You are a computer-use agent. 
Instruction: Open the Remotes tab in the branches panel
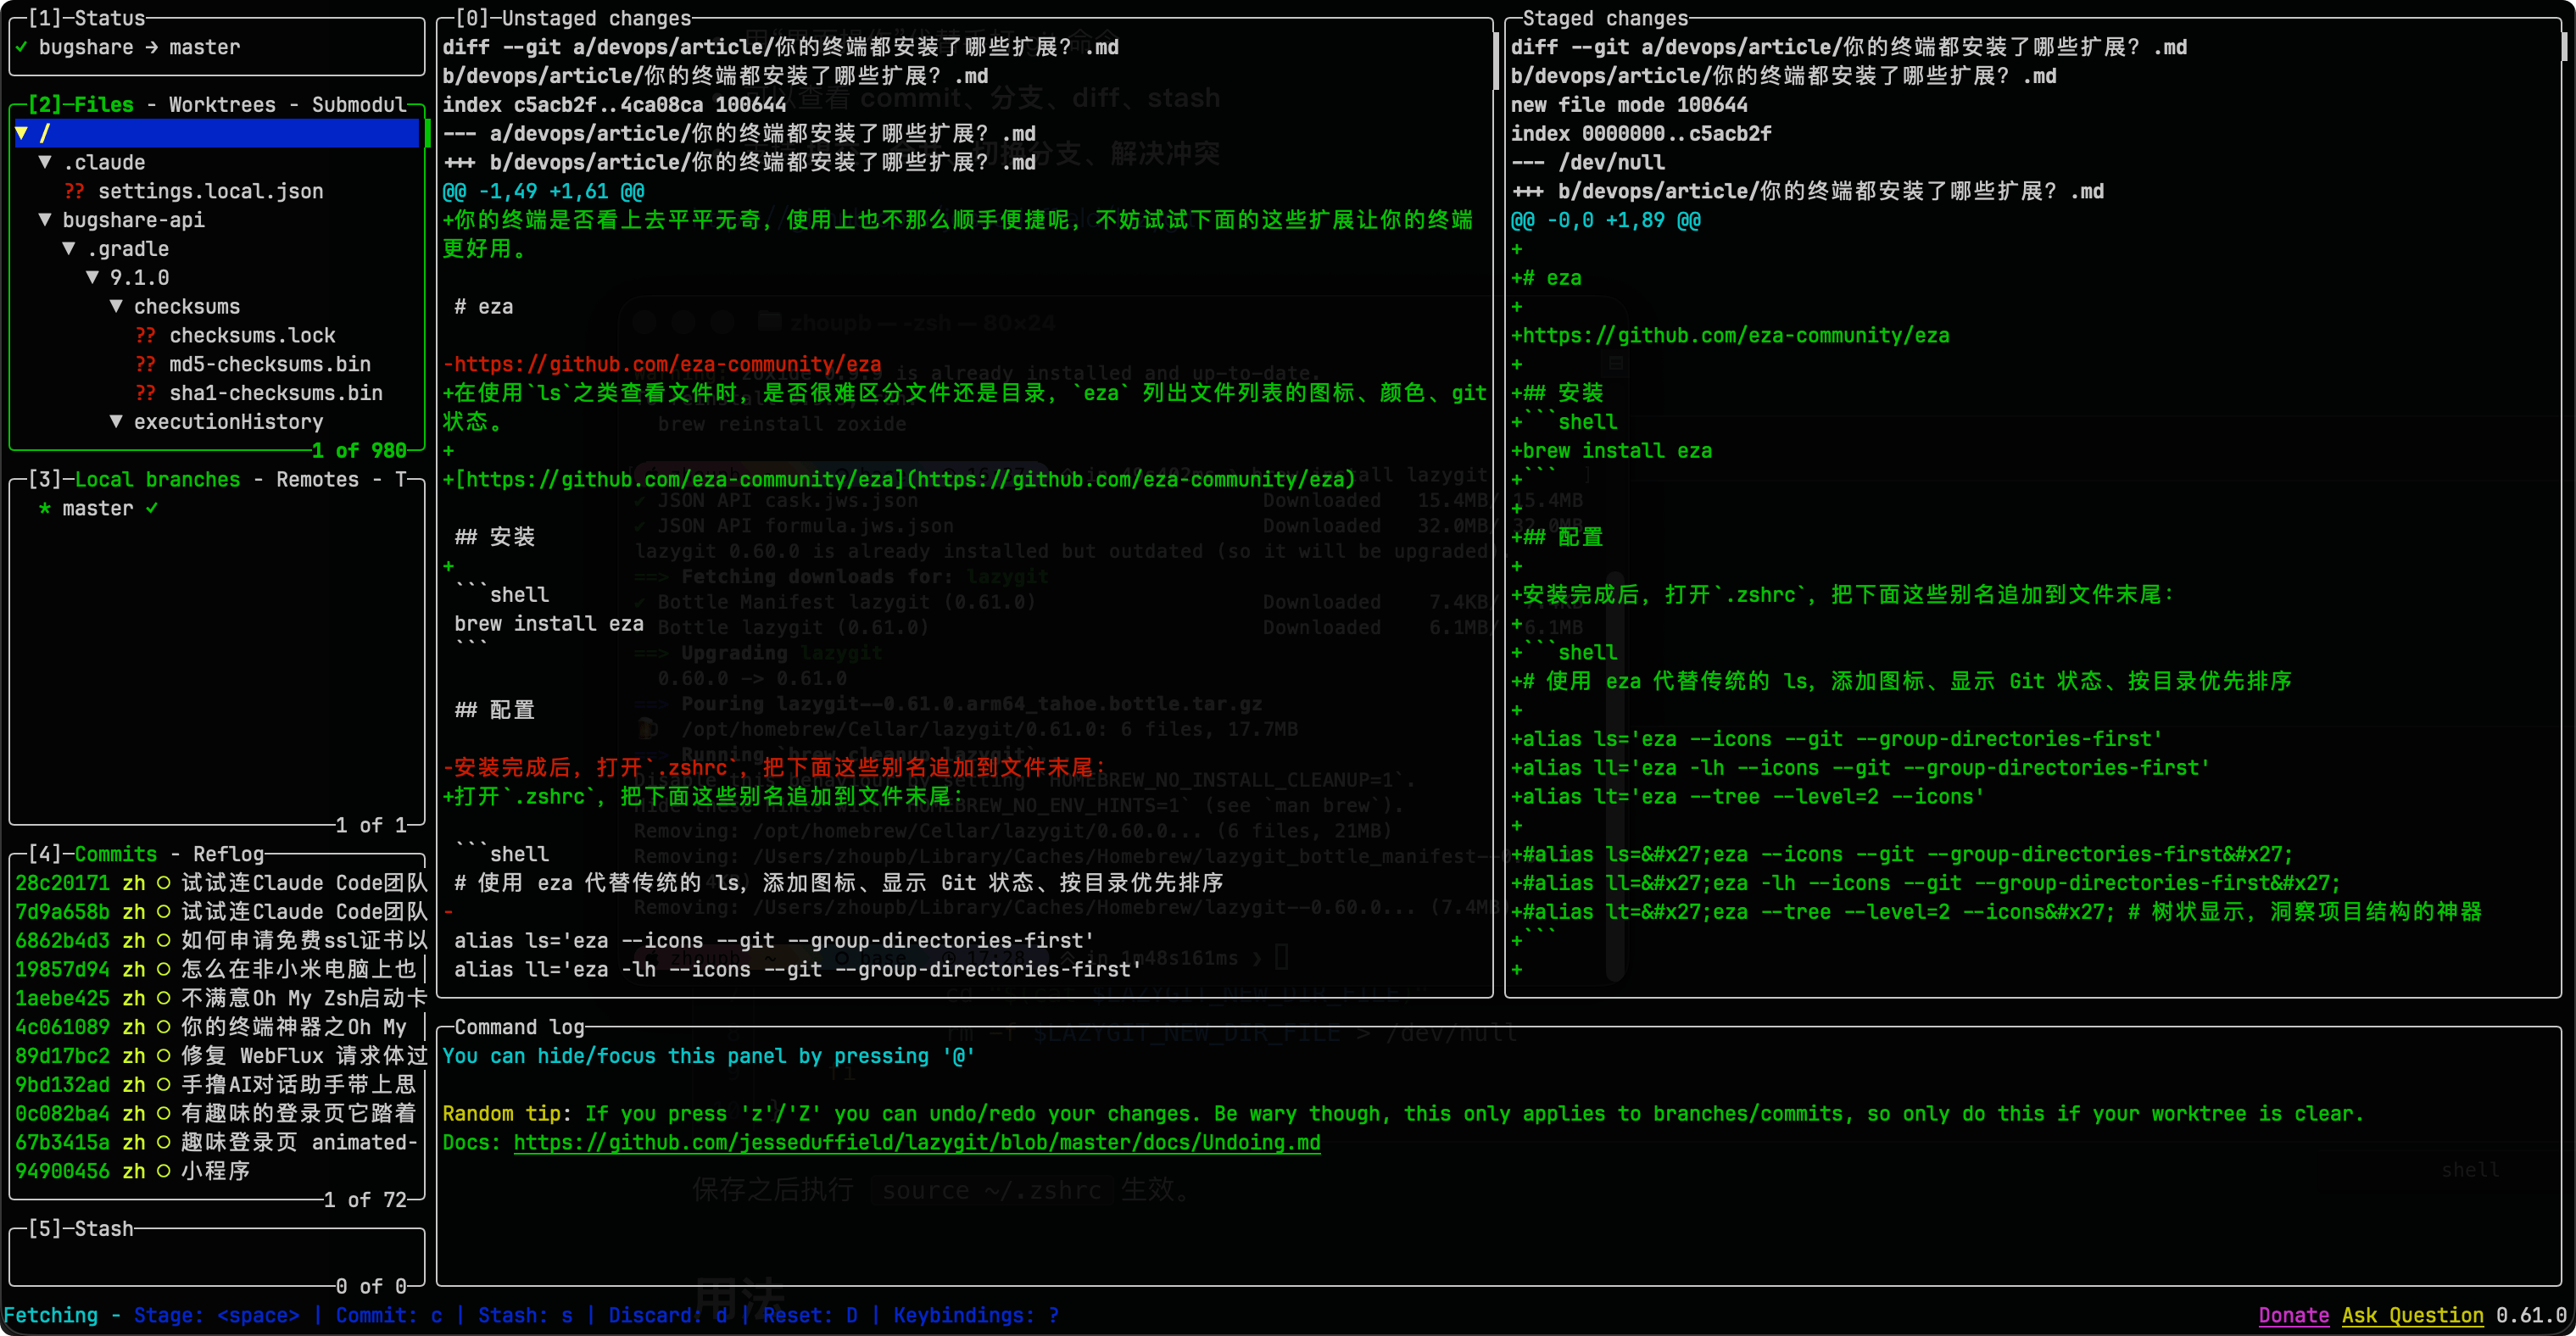click(317, 480)
